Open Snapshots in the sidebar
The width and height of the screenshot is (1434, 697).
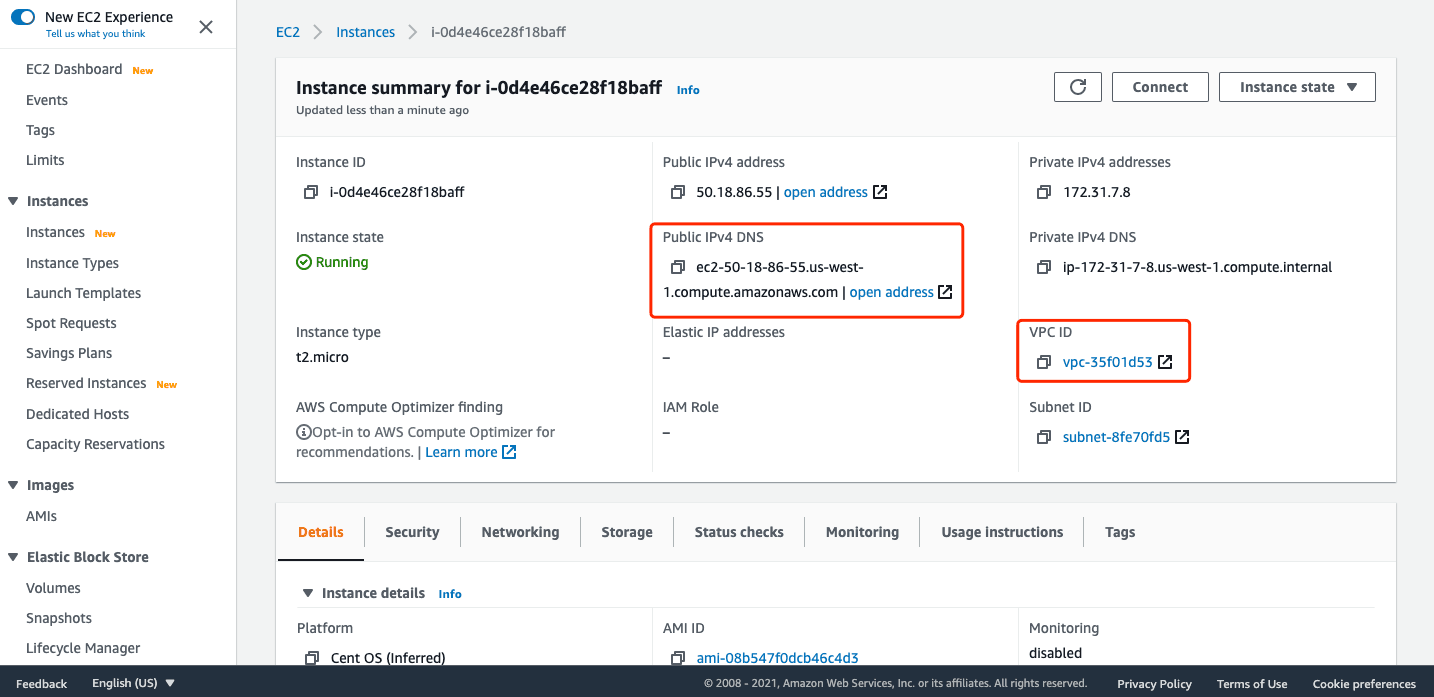pos(59,618)
